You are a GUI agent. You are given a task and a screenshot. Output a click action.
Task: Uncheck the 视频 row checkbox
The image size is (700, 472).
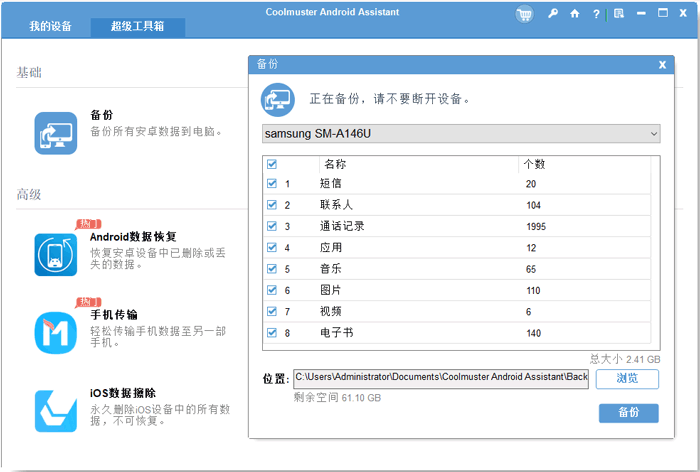[x=272, y=311]
